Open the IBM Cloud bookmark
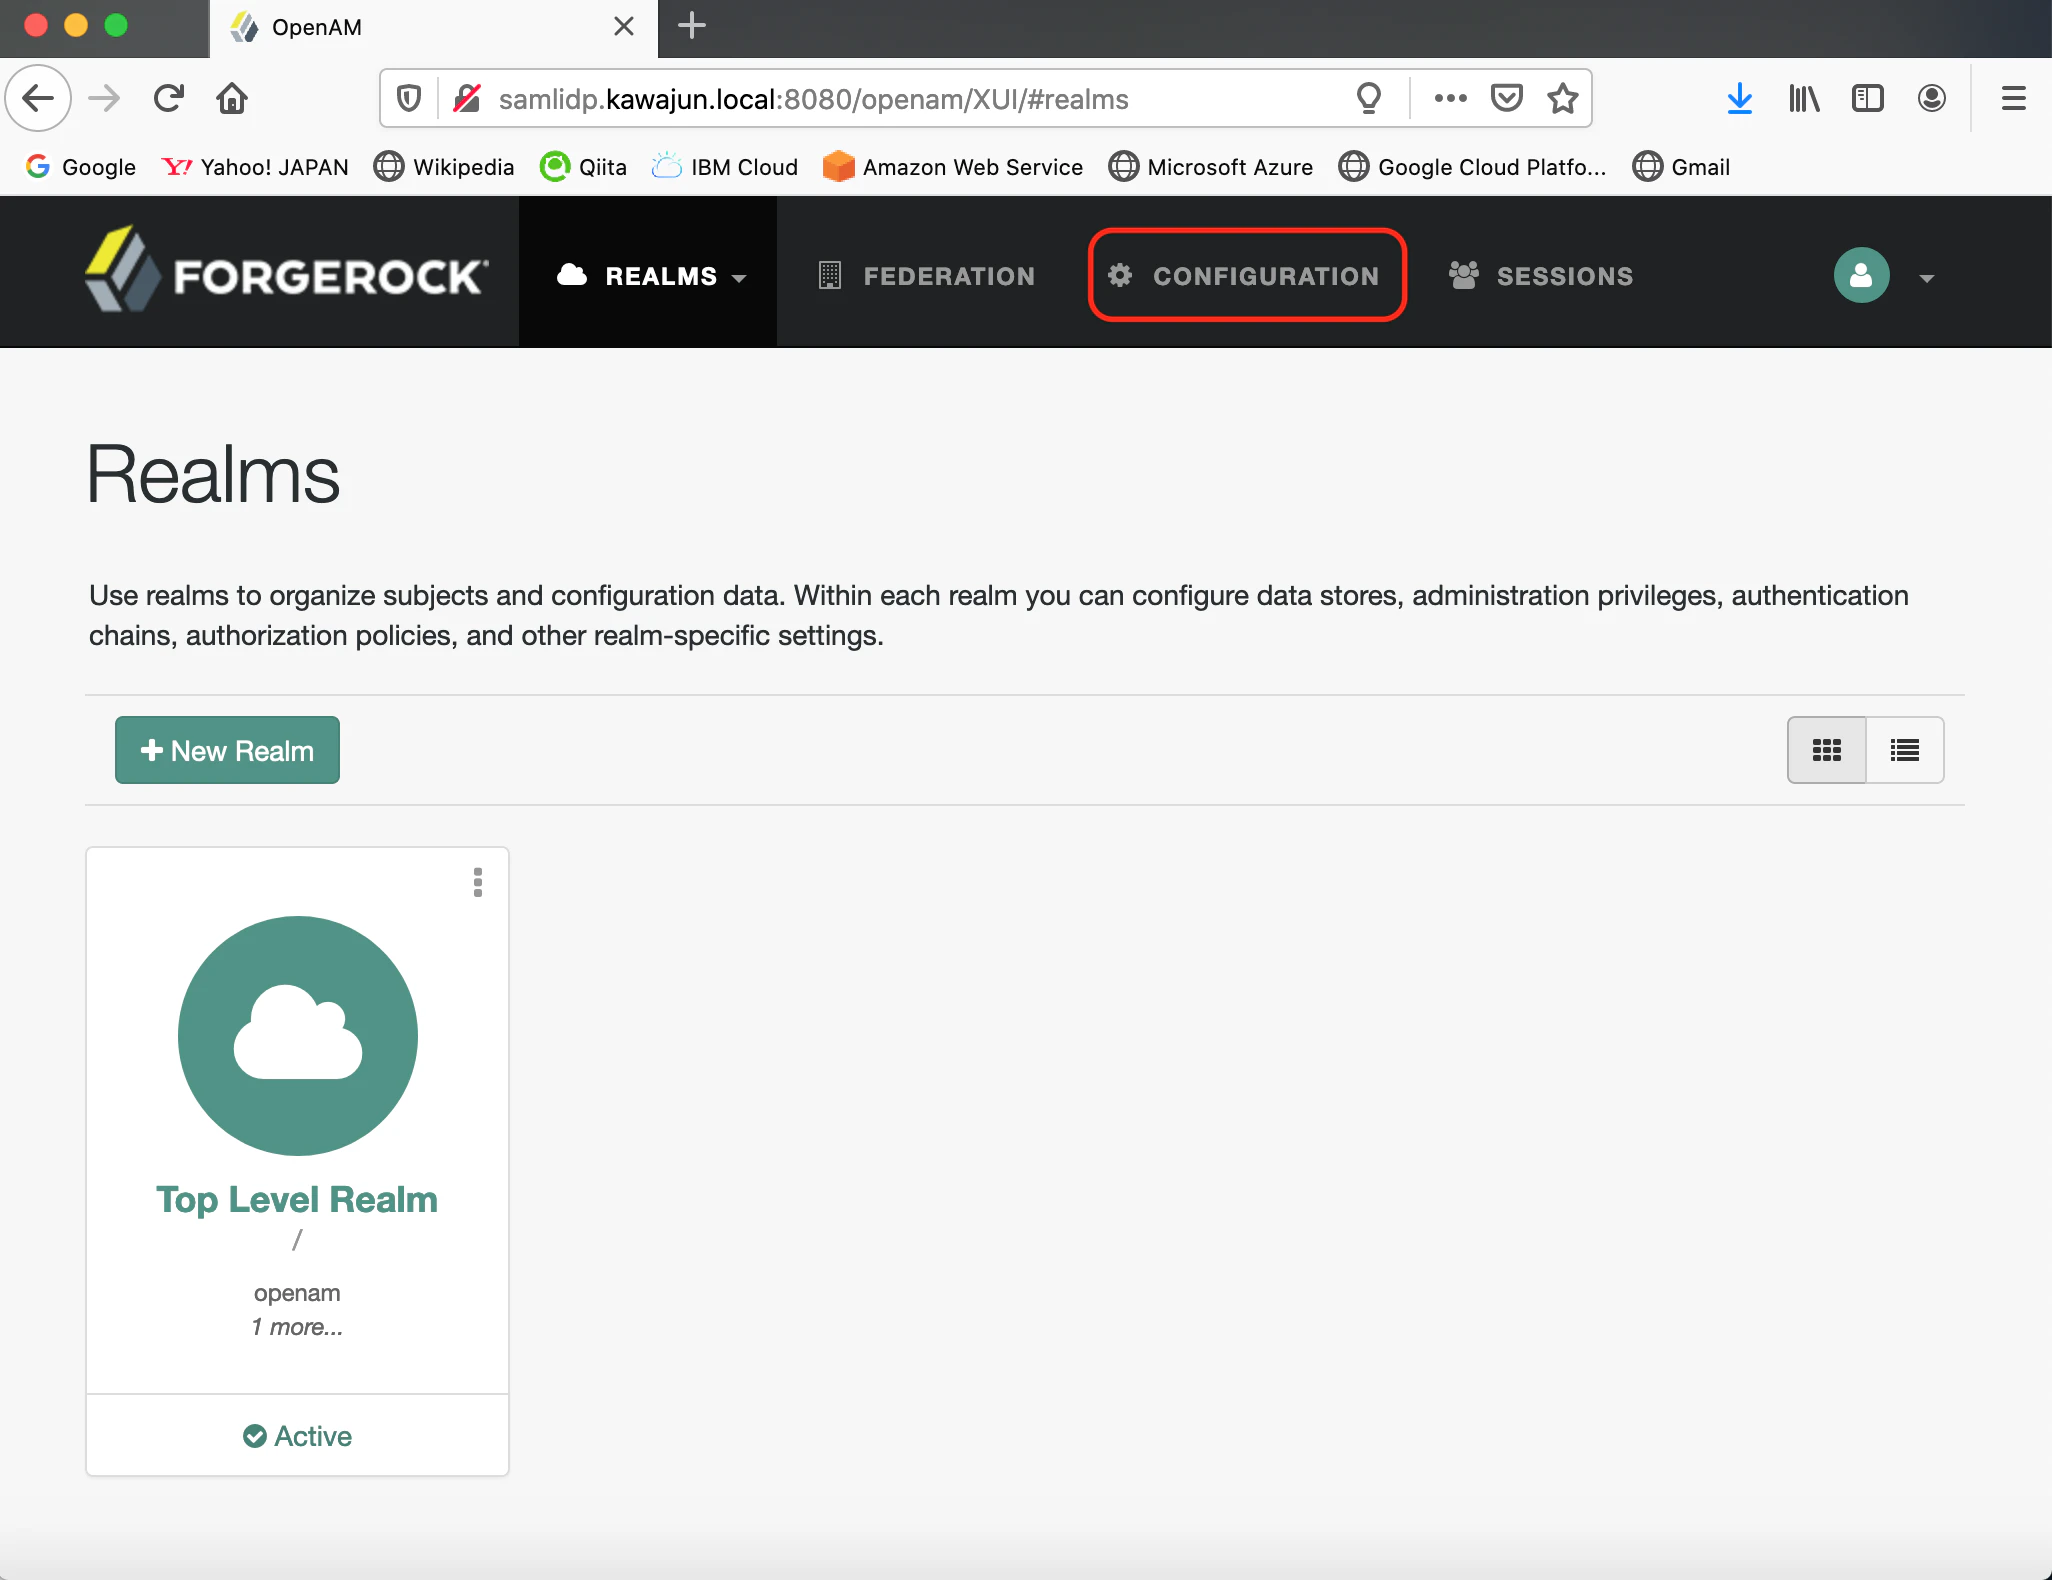 [x=724, y=167]
